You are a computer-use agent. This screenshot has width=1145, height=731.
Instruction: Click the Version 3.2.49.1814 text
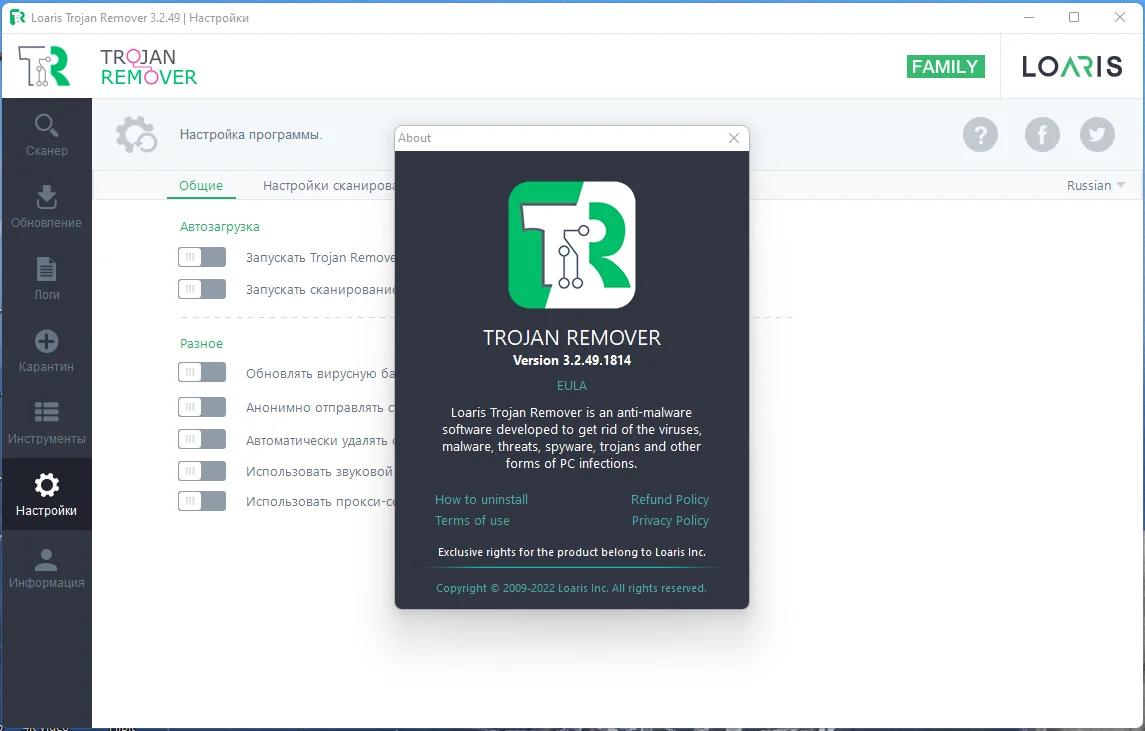click(x=572, y=360)
